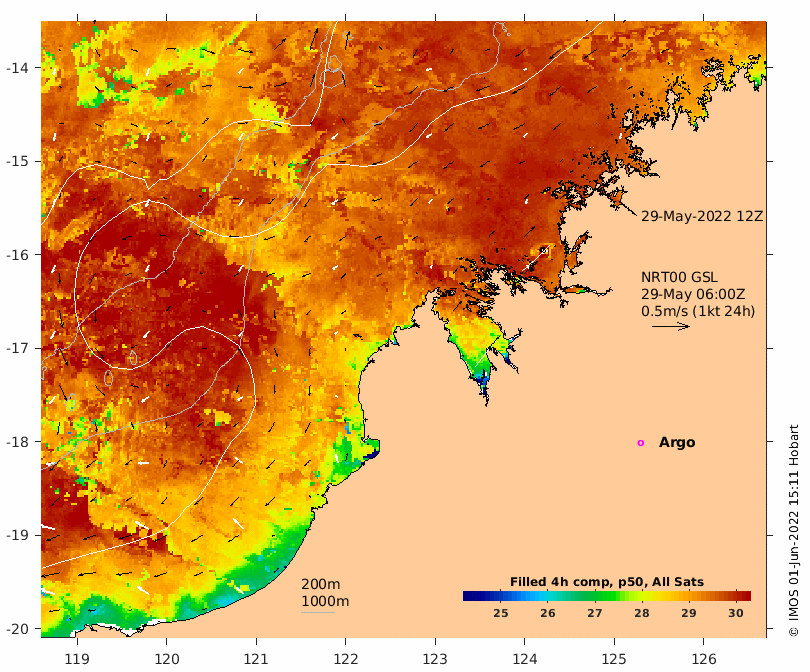Click the longitude axis label 123
Screen dimensions: 810x672
point(435,659)
